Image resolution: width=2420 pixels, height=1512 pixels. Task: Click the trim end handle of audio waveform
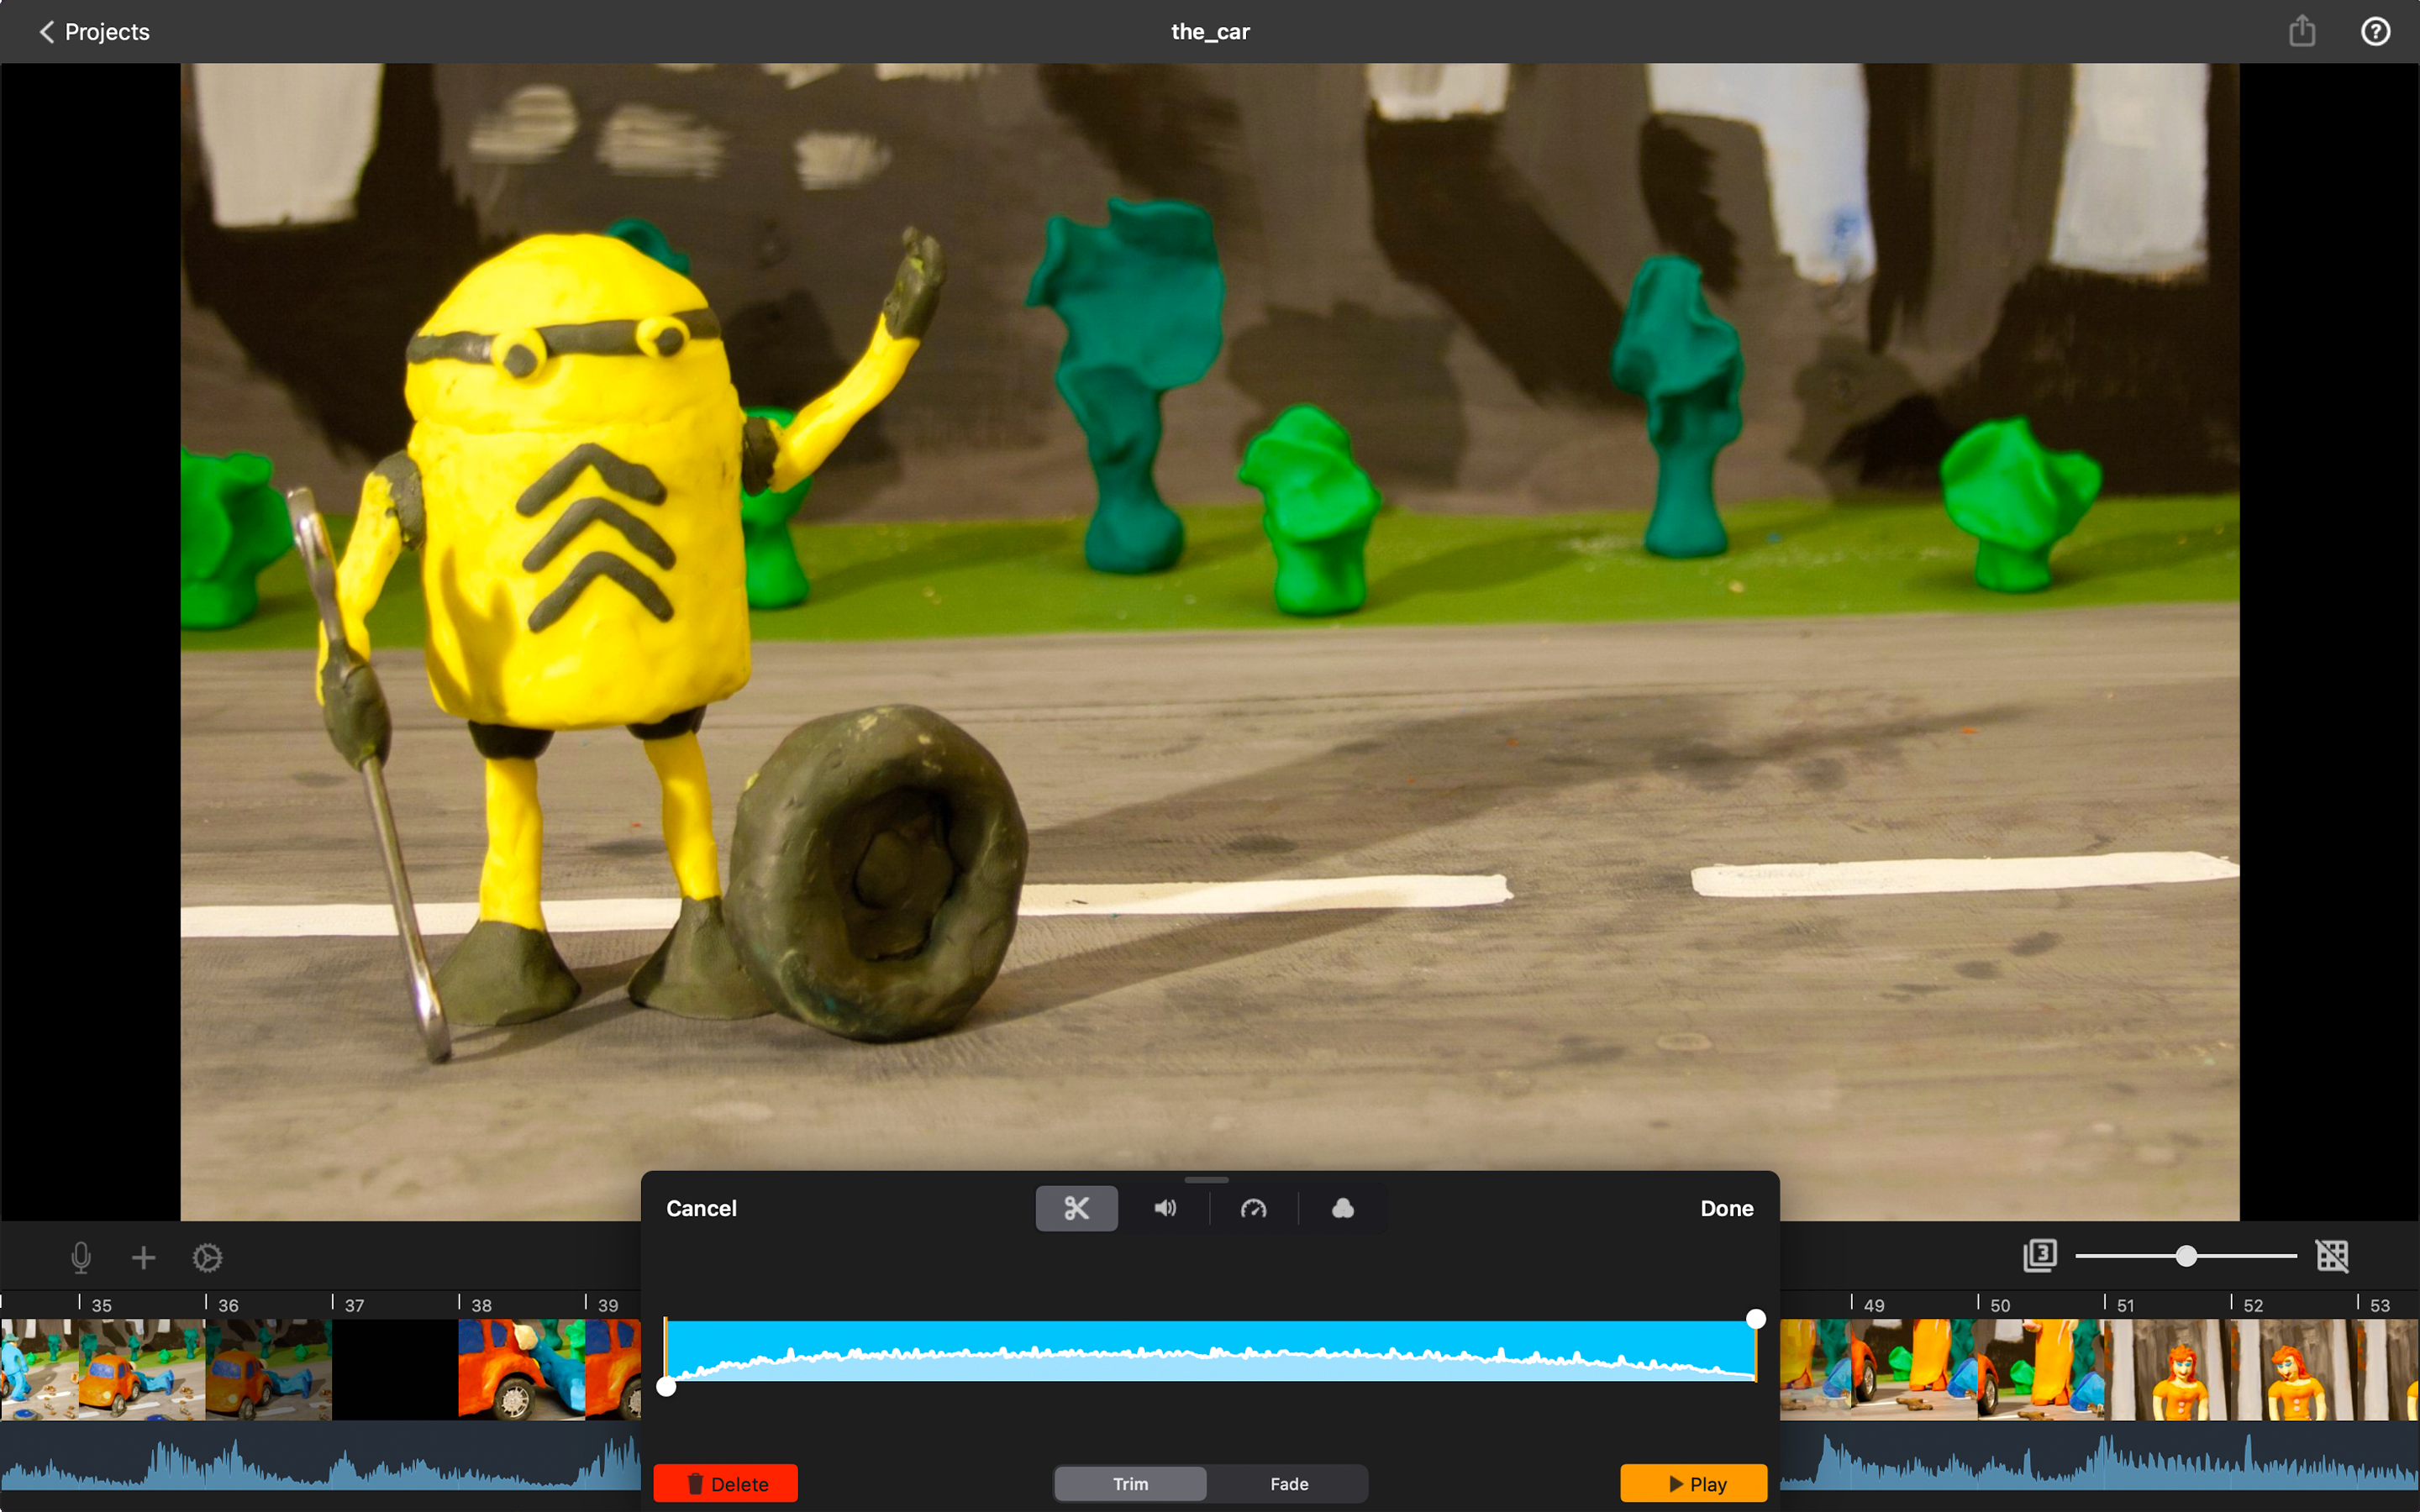[1755, 1319]
